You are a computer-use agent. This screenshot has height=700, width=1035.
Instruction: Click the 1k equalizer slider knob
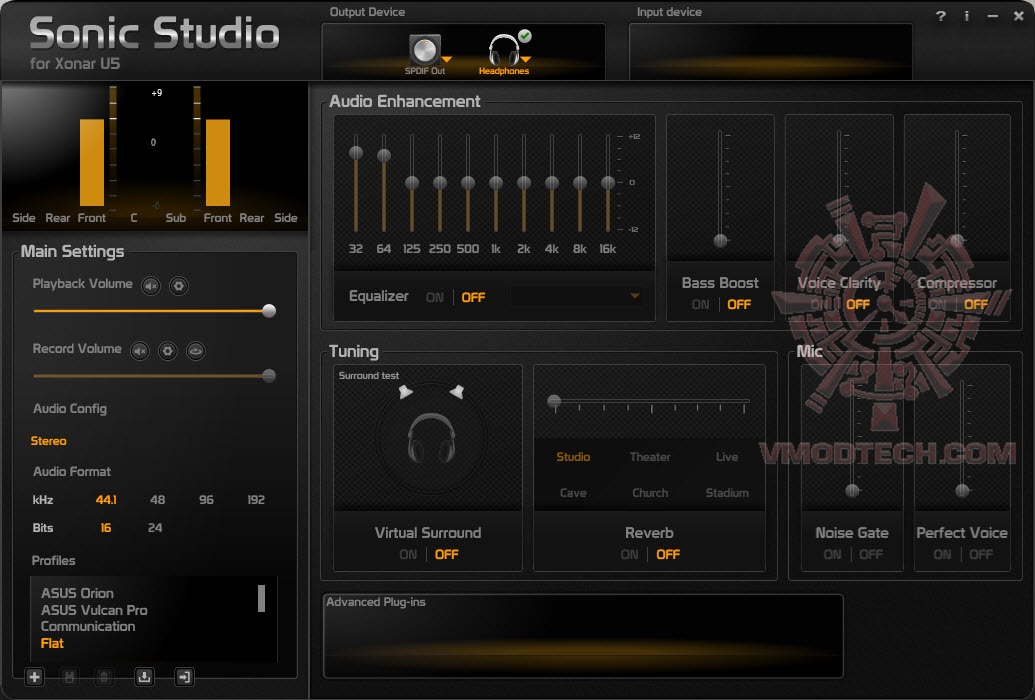[x=496, y=183]
